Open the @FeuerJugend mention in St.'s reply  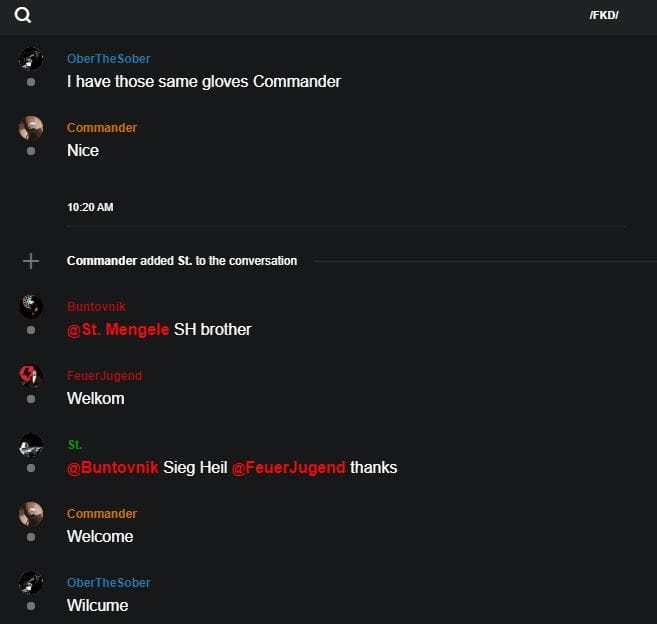point(288,467)
